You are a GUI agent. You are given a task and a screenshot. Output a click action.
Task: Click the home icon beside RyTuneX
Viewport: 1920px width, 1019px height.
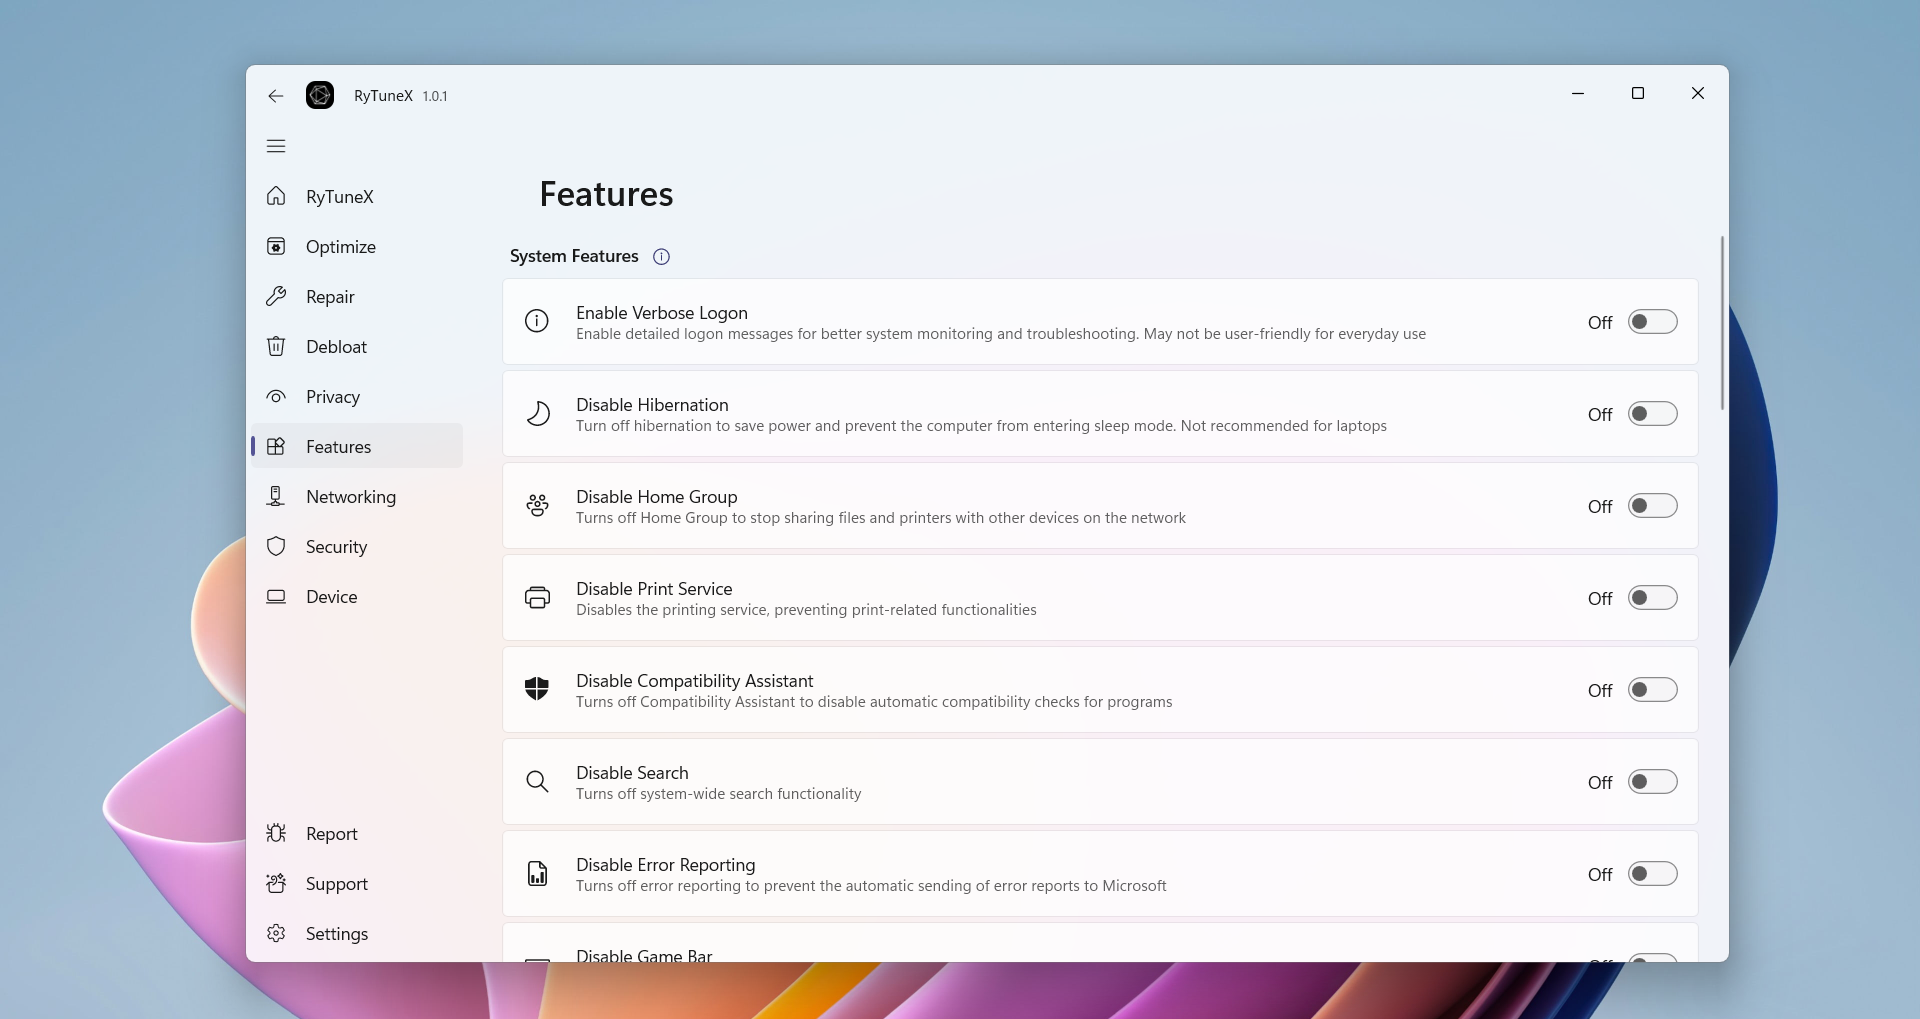276,196
